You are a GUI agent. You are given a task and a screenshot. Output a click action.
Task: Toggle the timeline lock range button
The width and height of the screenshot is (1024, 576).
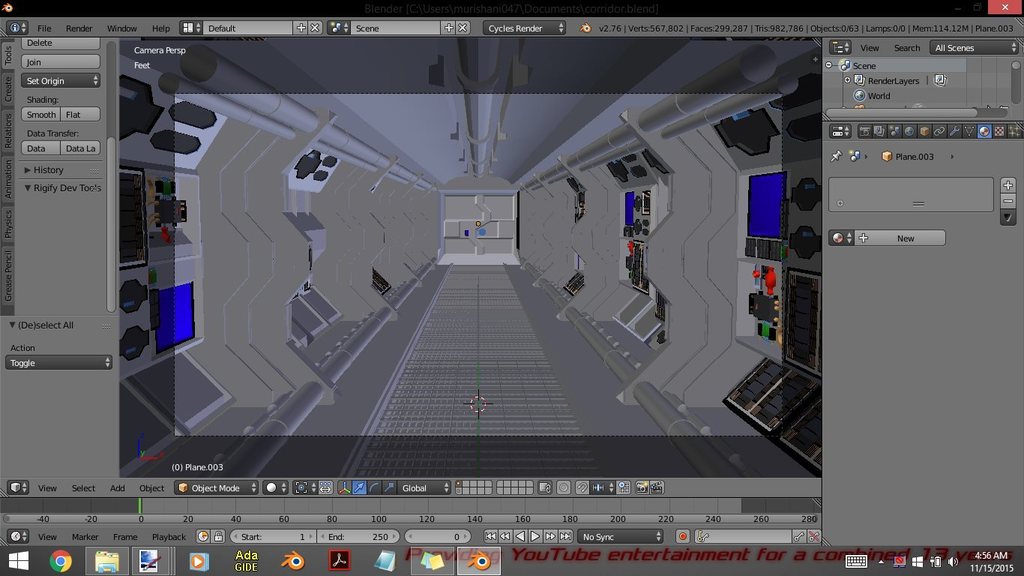pyautogui.click(x=218, y=536)
